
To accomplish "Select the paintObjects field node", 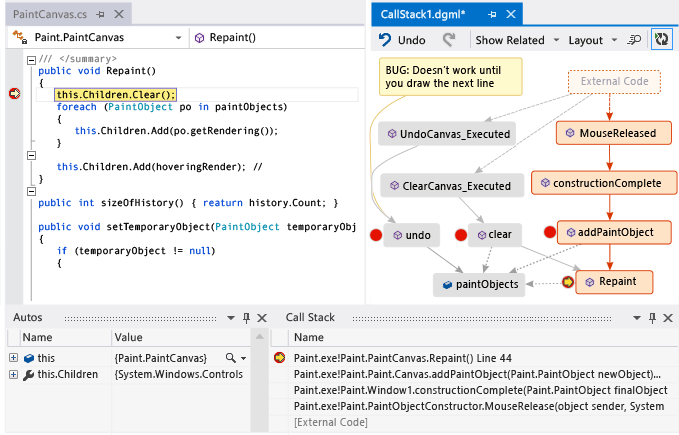I will (x=479, y=285).
